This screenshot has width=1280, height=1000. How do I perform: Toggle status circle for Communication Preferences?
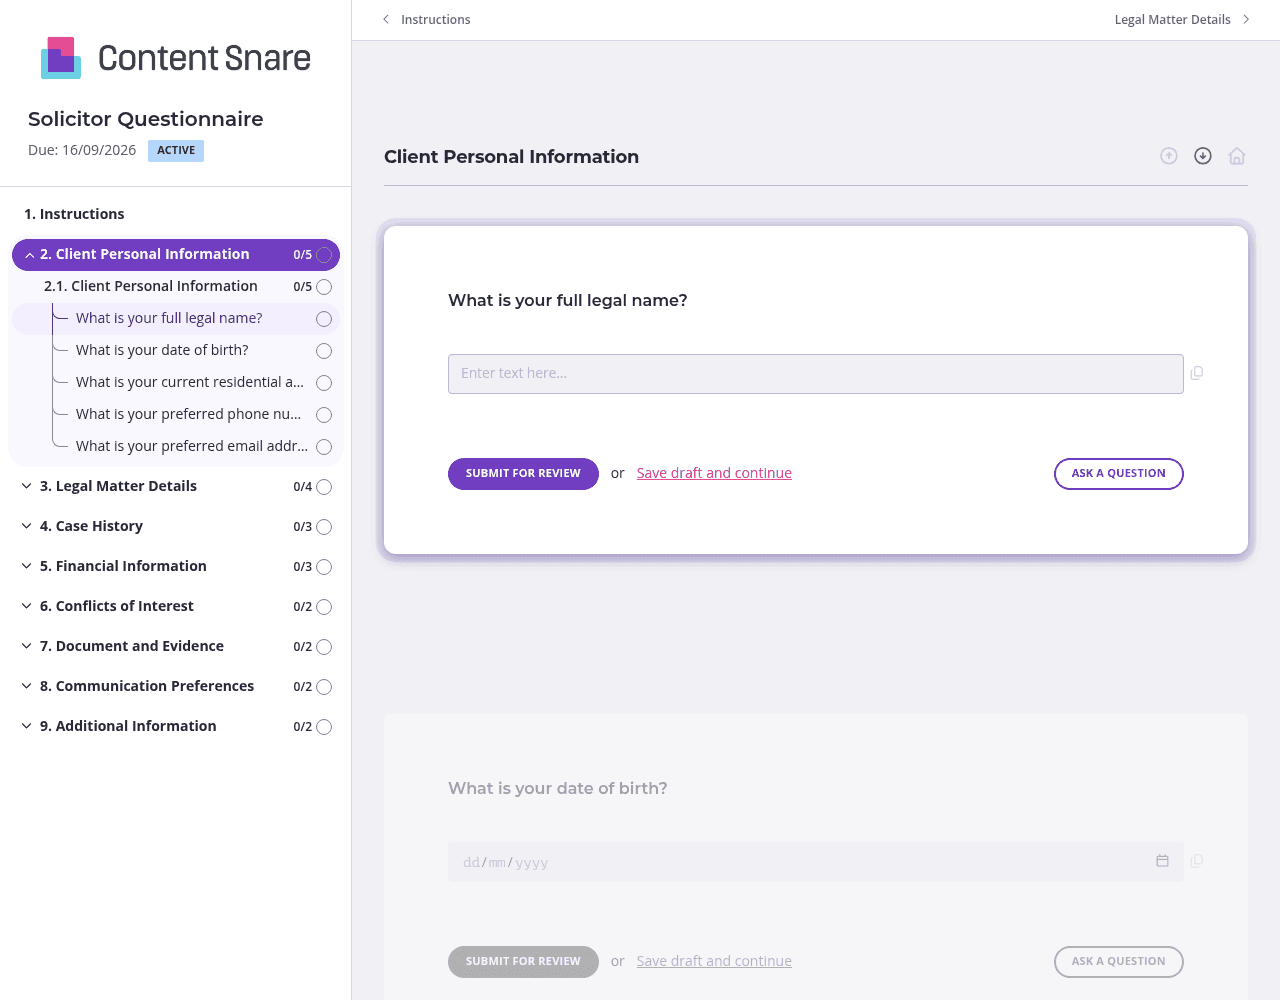(x=324, y=687)
